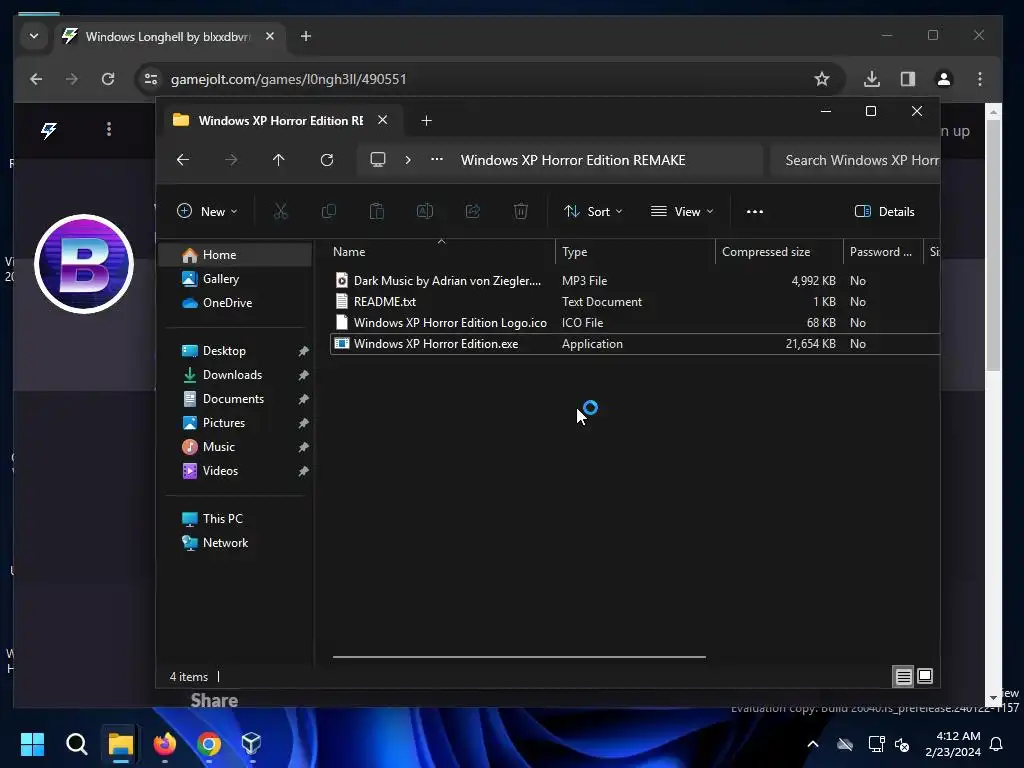
Task: Click the Delete trash icon
Action: [520, 211]
